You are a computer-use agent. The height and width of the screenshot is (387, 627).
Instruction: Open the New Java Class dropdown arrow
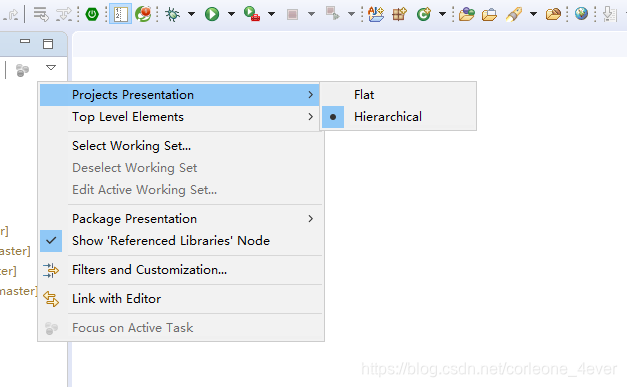442,14
